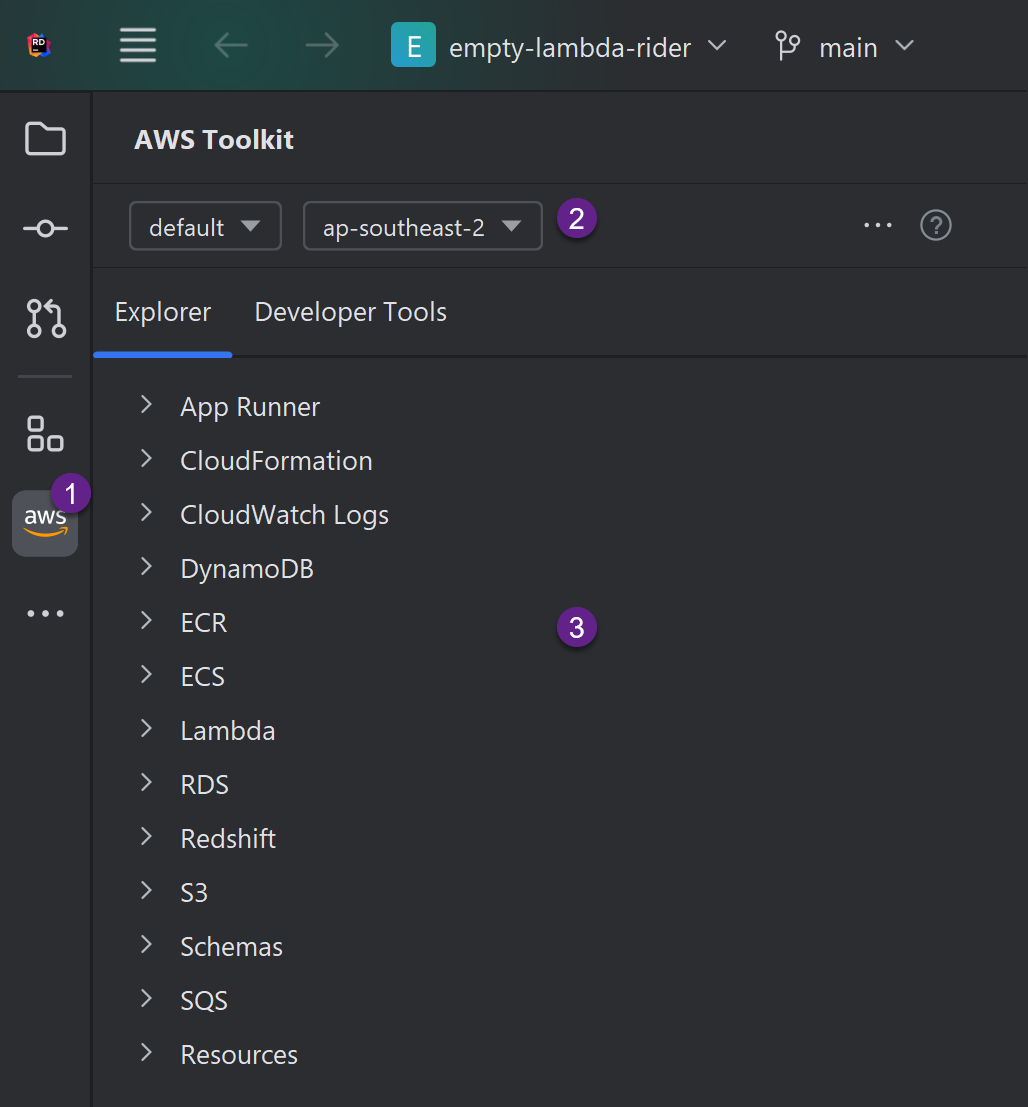This screenshot has width=1028, height=1107.
Task: Select the S3 tree item
Action: point(194,893)
